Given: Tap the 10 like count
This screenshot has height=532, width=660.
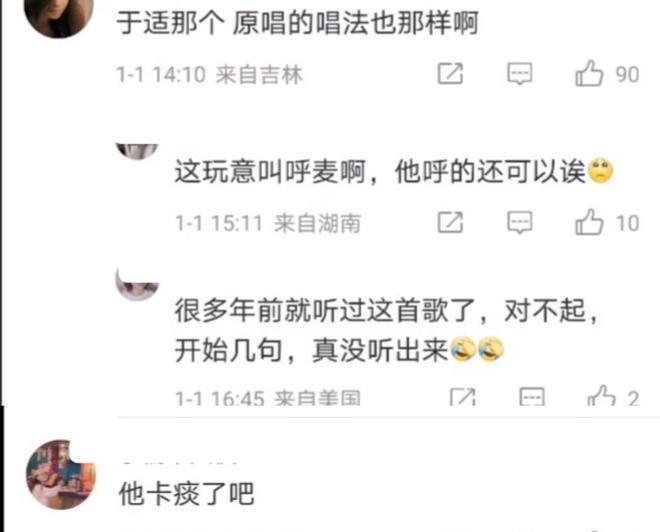Looking at the screenshot, I should pyautogui.click(x=628, y=223).
